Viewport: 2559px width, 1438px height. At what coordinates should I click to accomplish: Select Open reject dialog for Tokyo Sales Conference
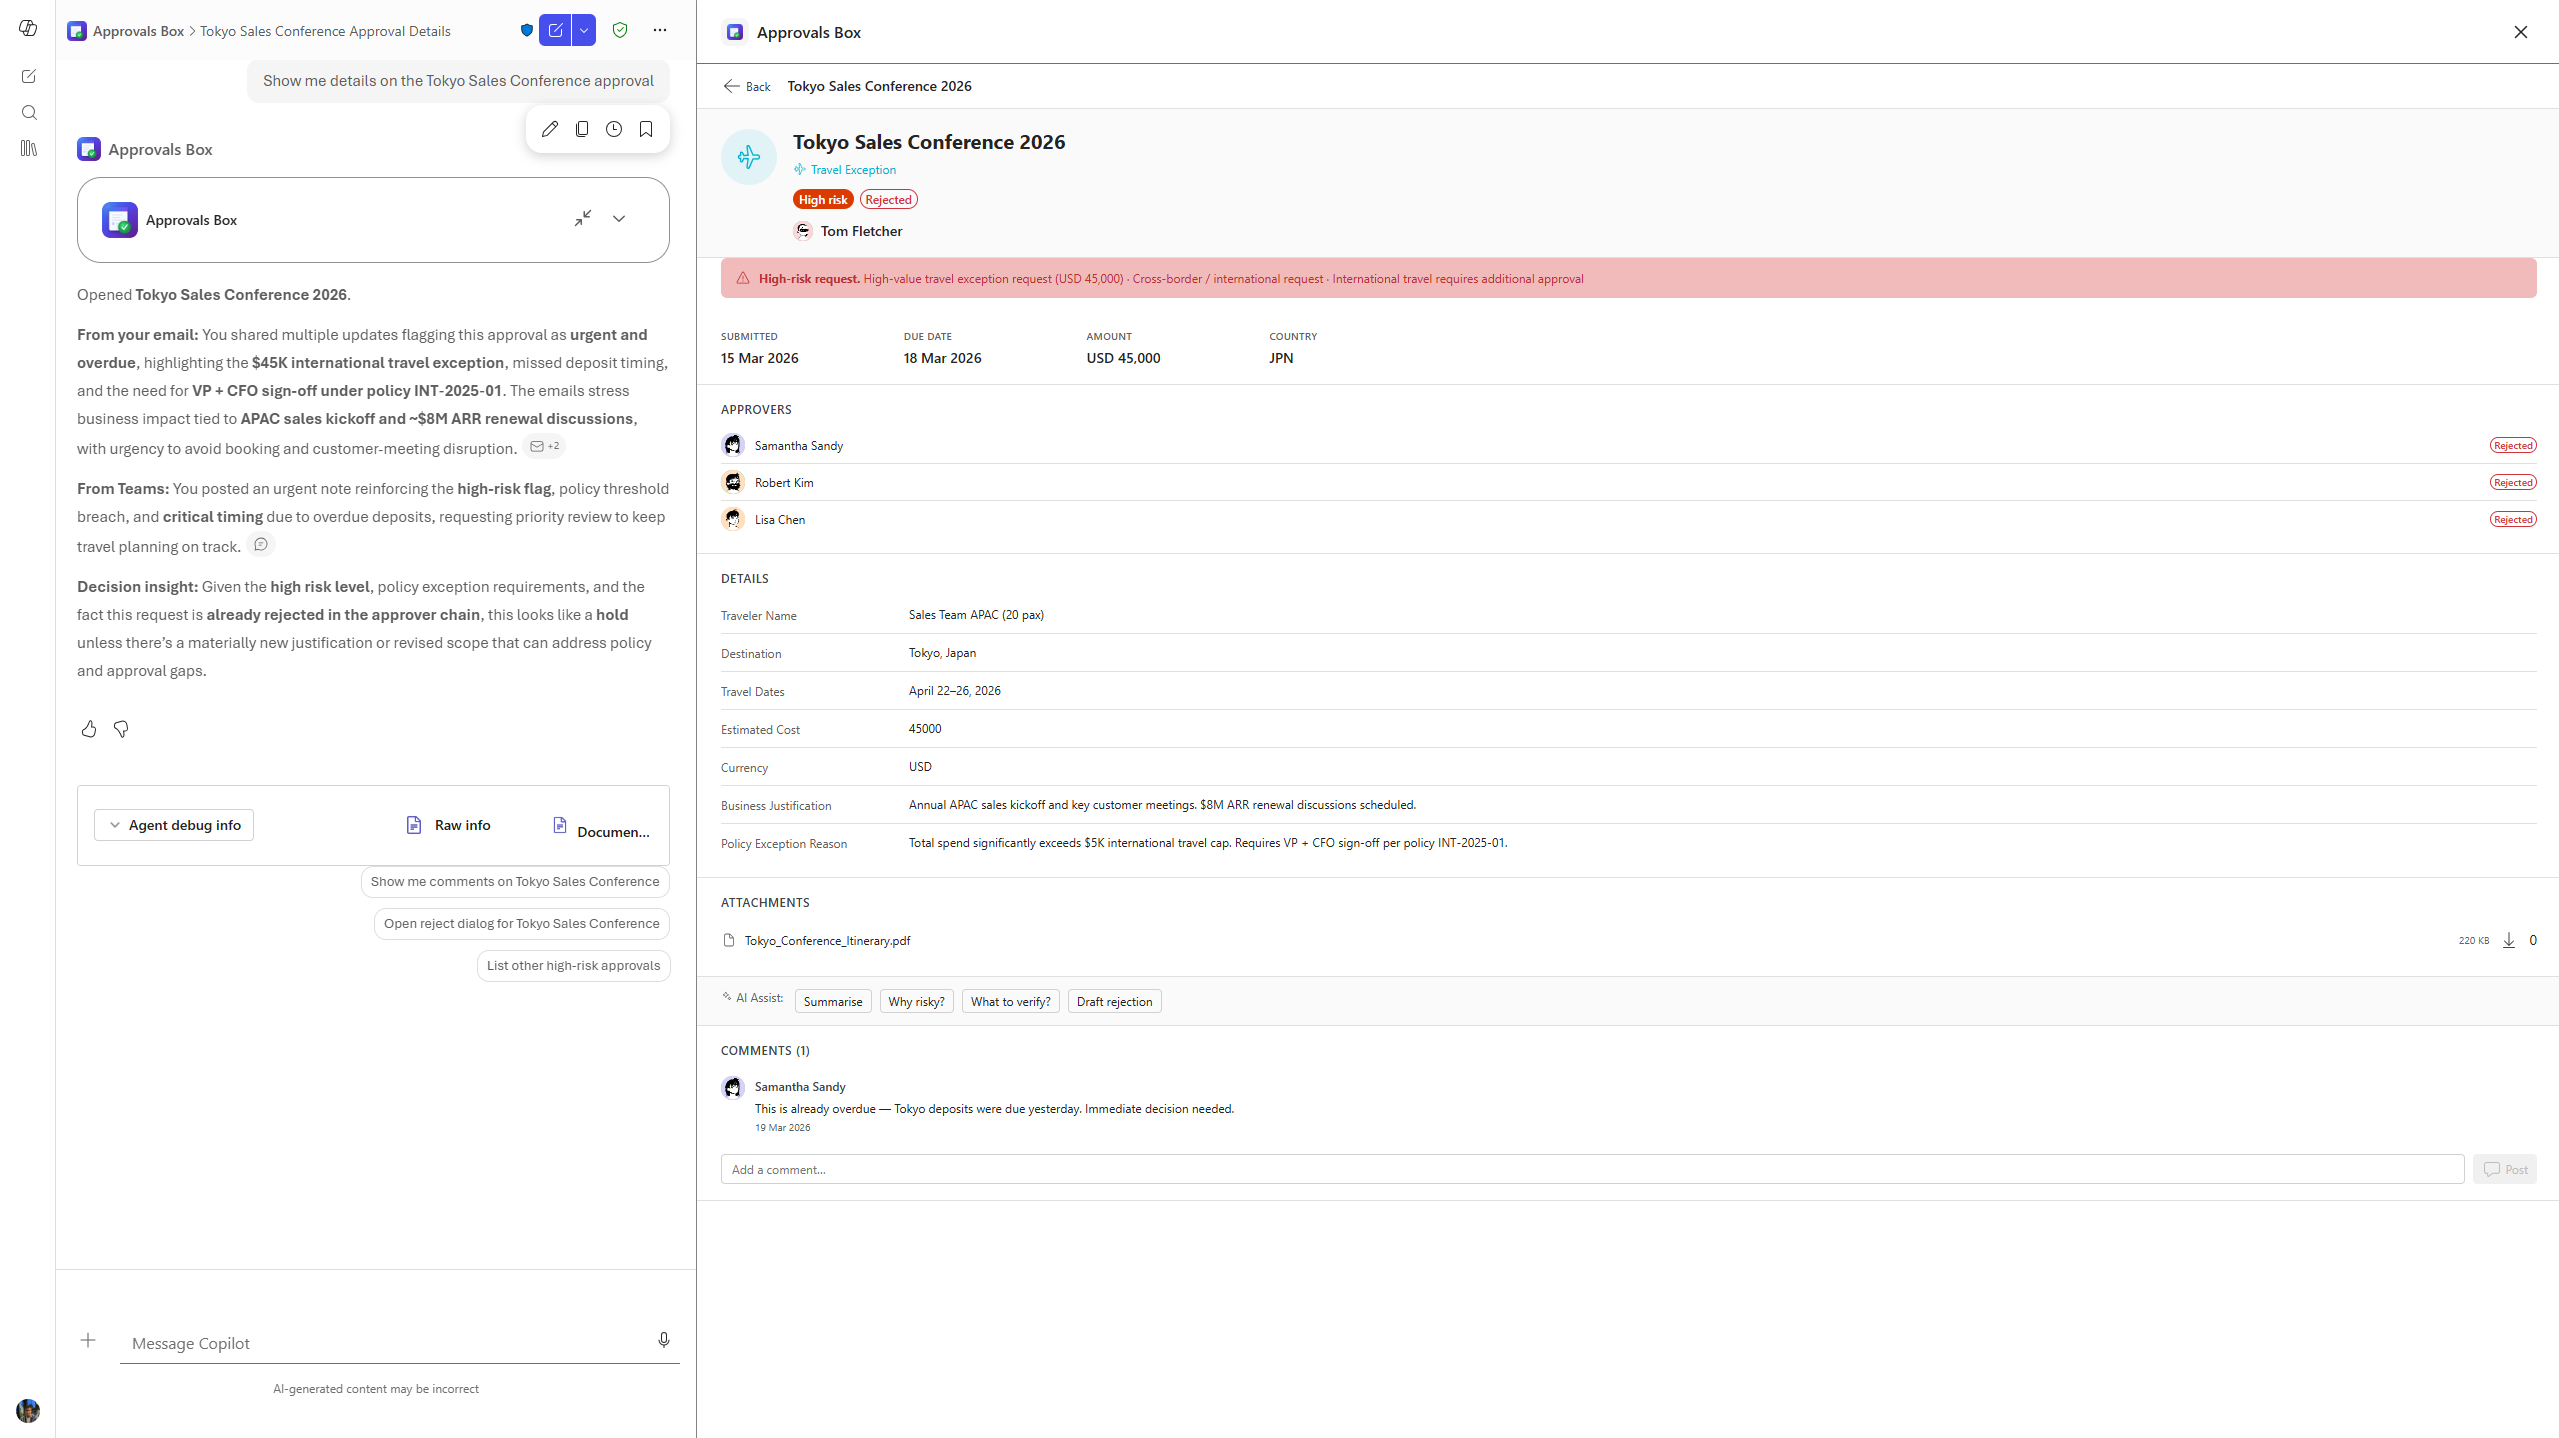(522, 923)
